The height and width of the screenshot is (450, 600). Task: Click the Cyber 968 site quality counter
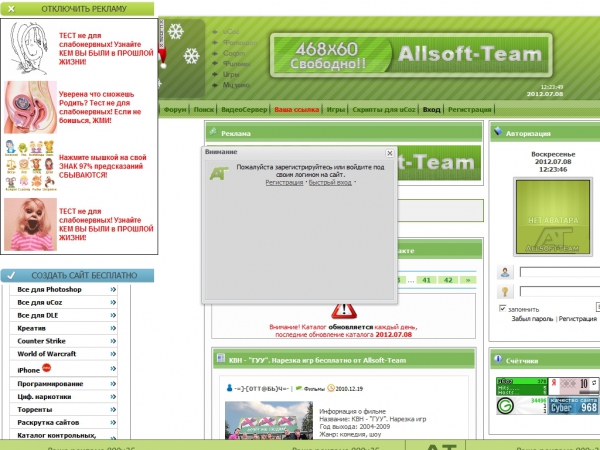573,406
